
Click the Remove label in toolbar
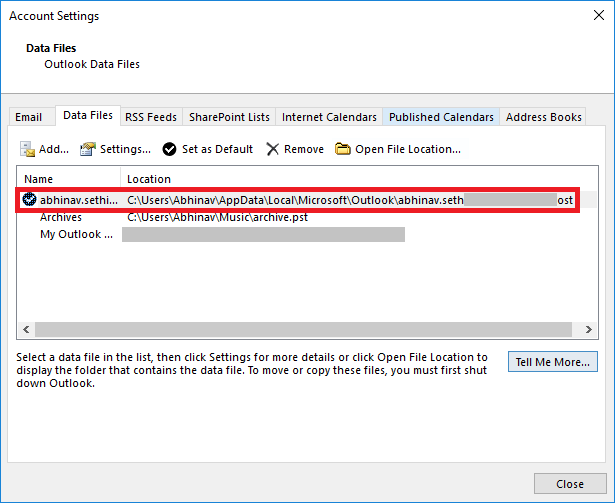click(304, 149)
